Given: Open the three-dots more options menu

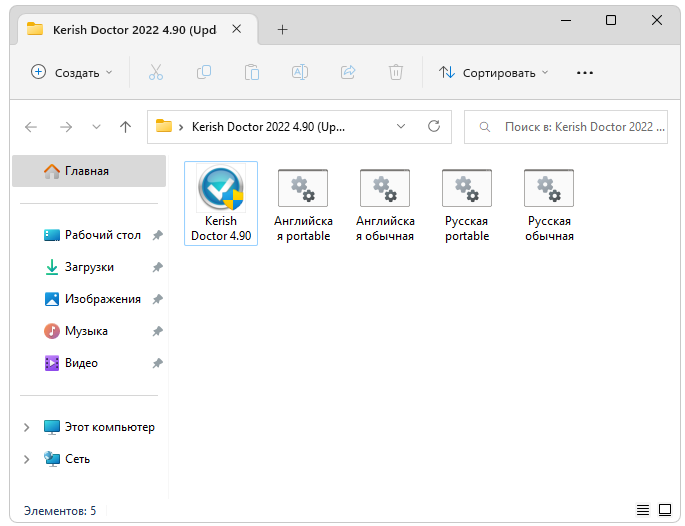Looking at the screenshot, I should pos(585,72).
